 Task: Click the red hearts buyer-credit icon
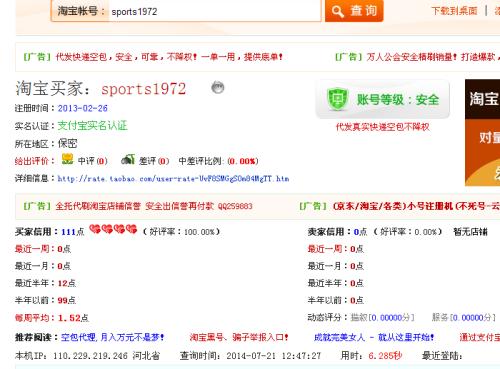(113, 229)
